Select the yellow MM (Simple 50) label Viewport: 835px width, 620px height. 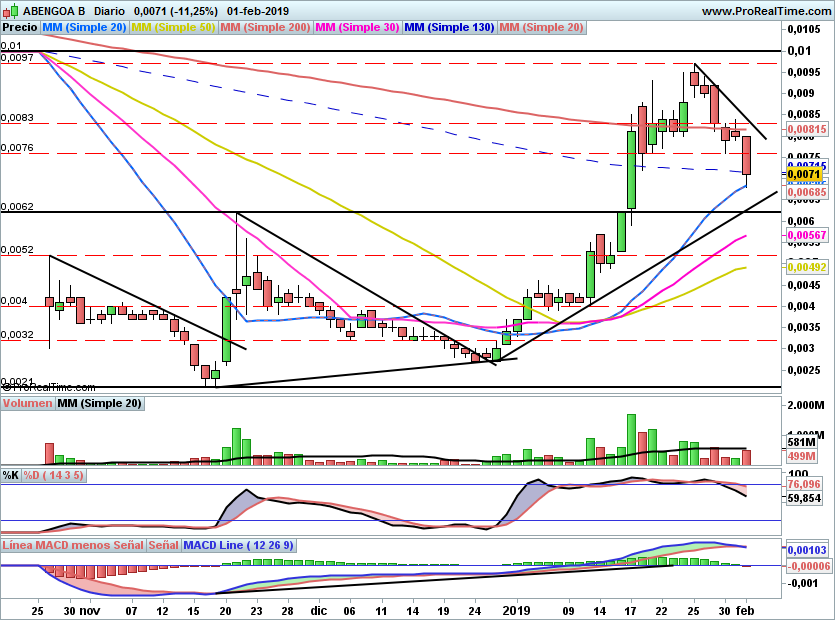[173, 28]
